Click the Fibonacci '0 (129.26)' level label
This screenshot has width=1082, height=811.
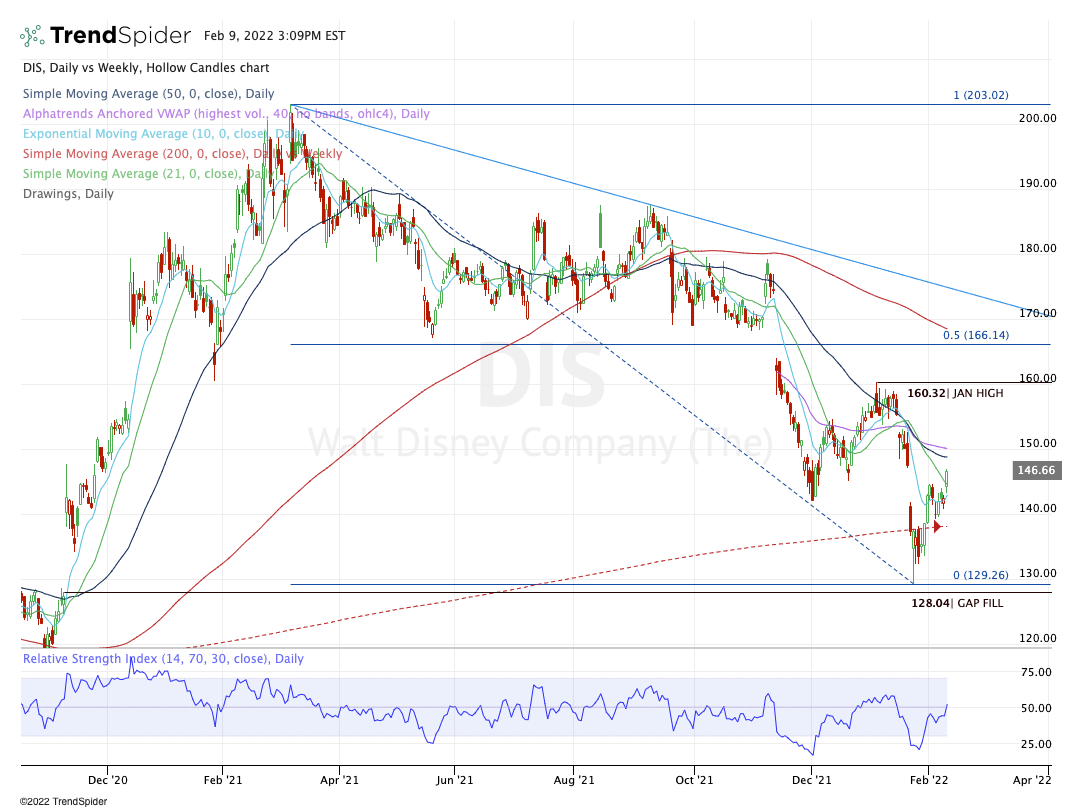coord(981,574)
